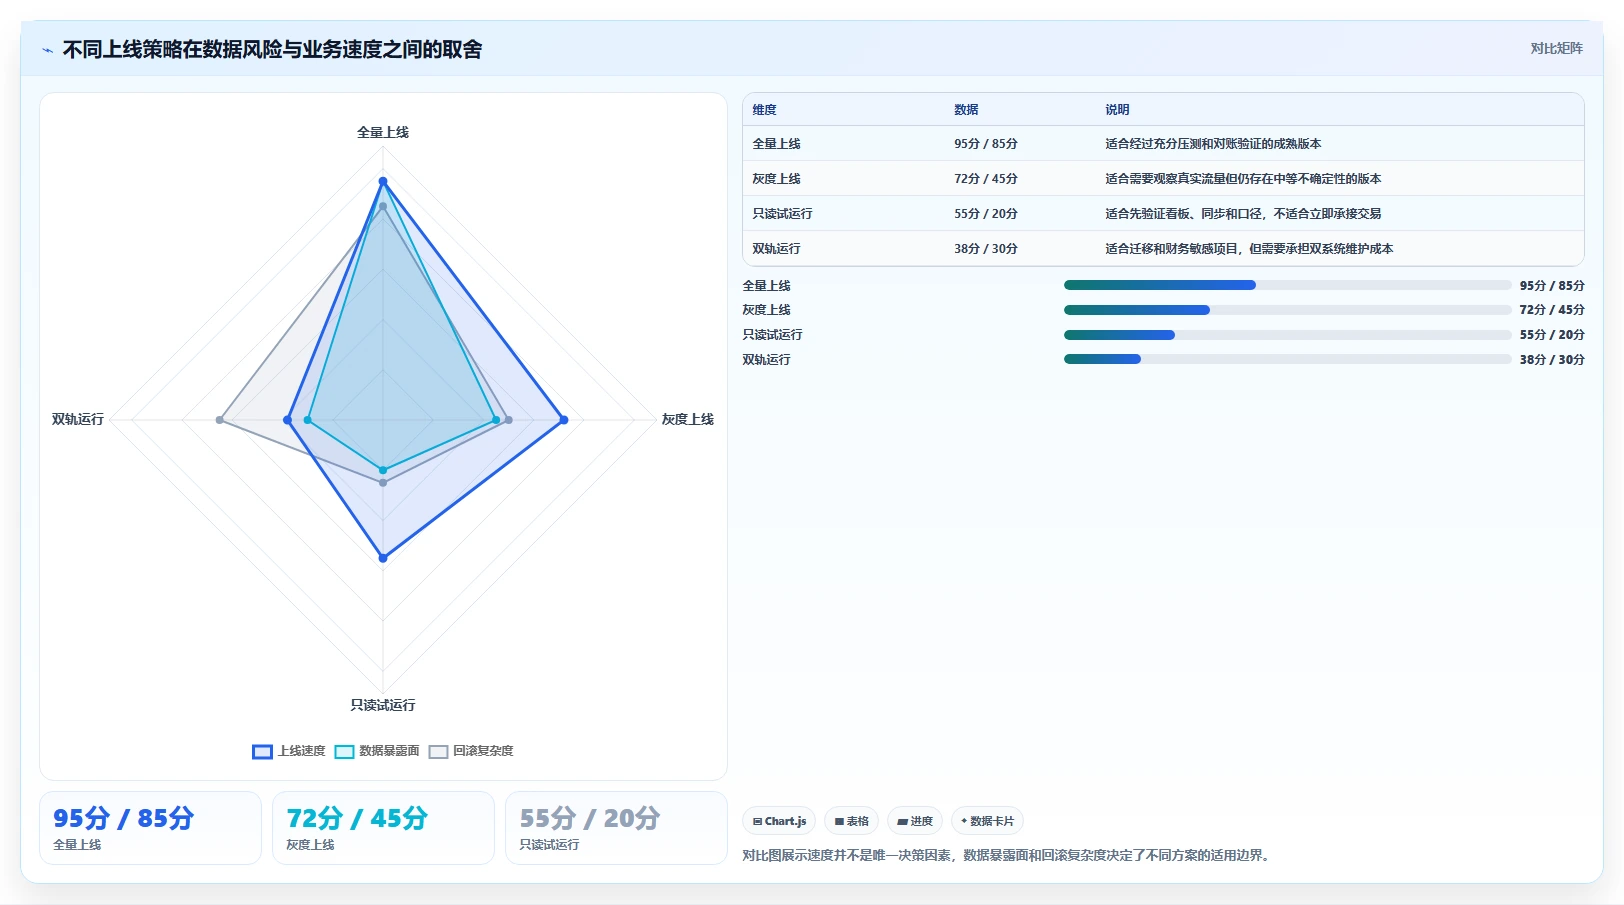Click the 38分 / 30分 value beside 双轨运行 bar
This screenshot has height=905, width=1624.
coord(1552,360)
